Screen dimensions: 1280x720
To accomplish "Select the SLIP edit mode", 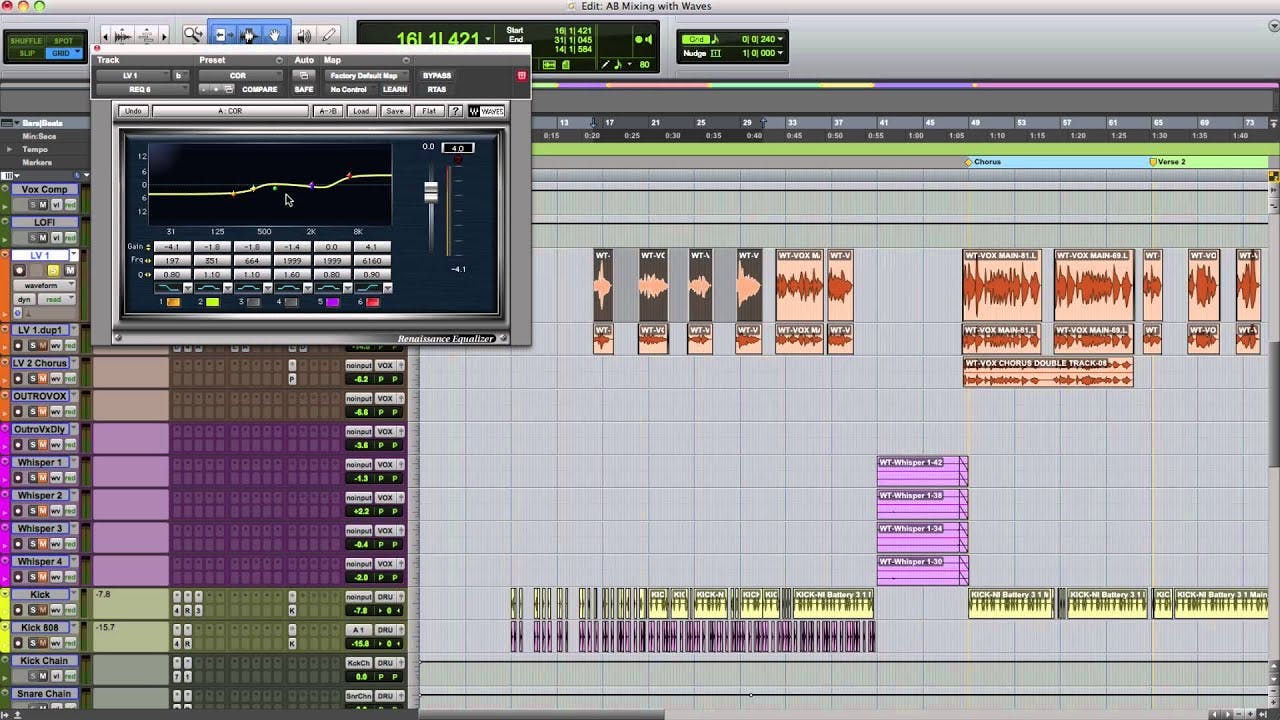I will coord(26,53).
